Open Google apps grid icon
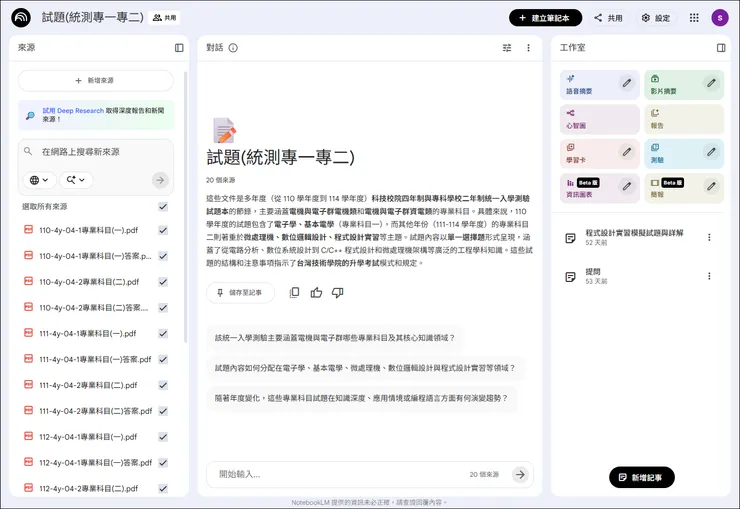This screenshot has width=740, height=509. click(694, 18)
